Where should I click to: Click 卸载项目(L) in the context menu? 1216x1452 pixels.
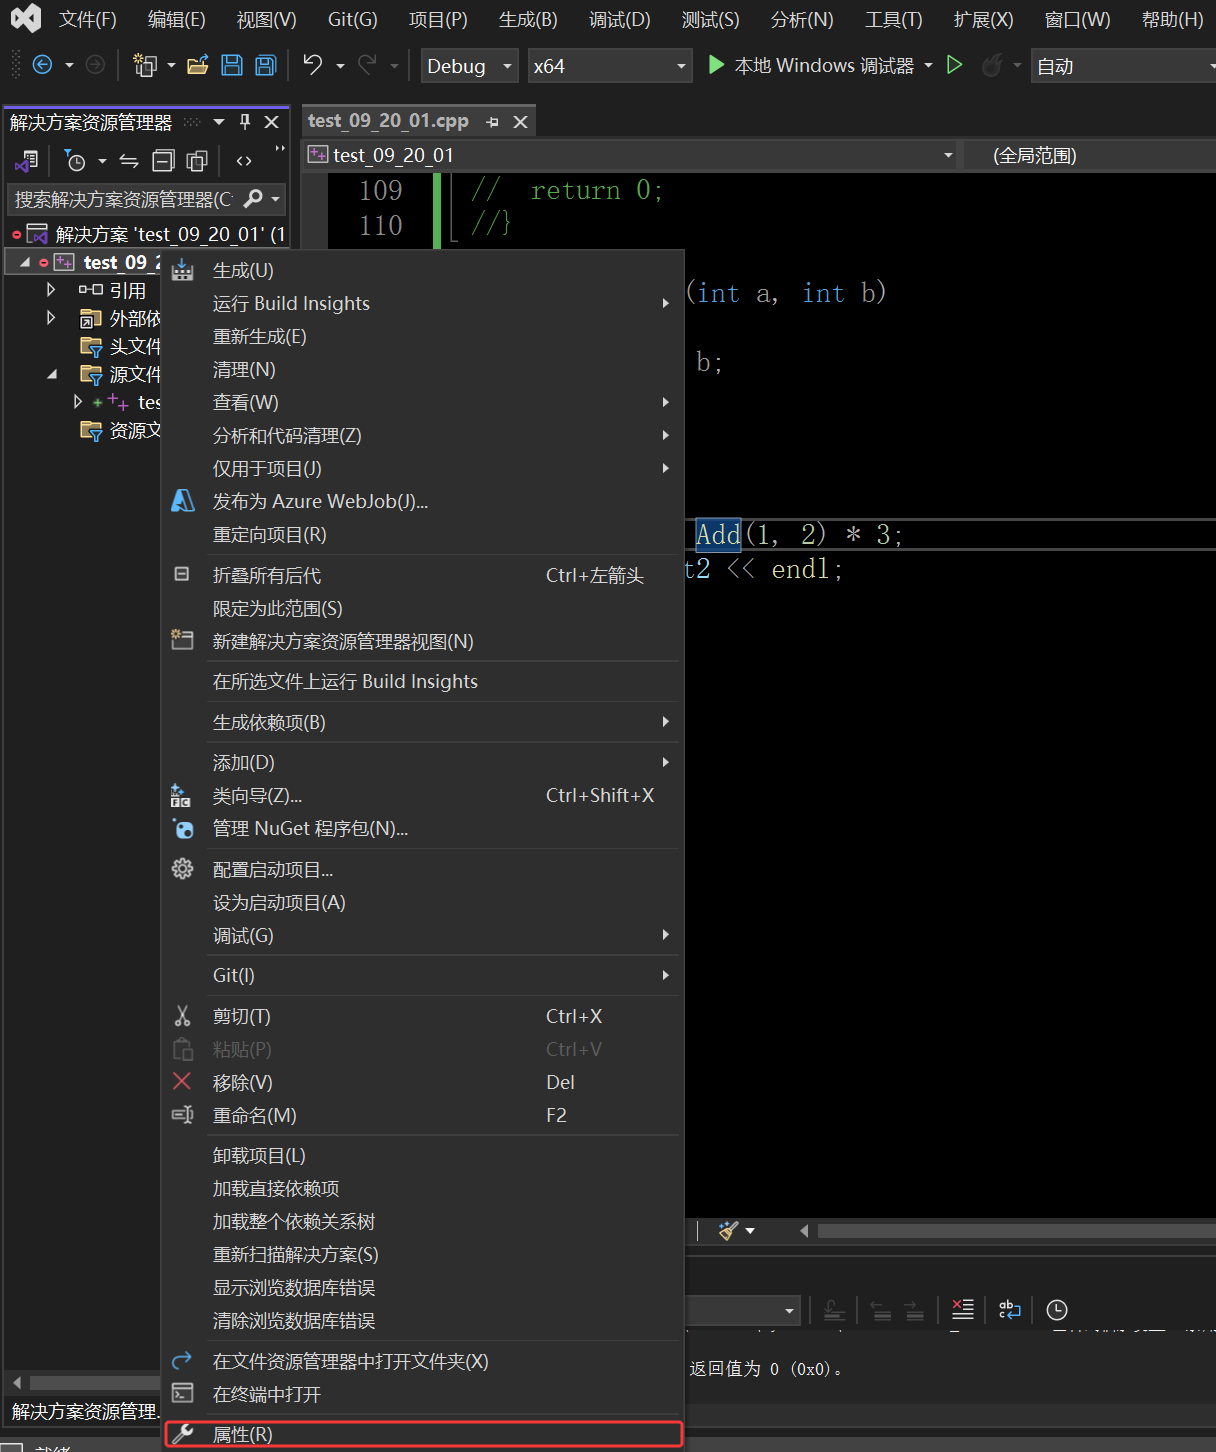(x=258, y=1155)
